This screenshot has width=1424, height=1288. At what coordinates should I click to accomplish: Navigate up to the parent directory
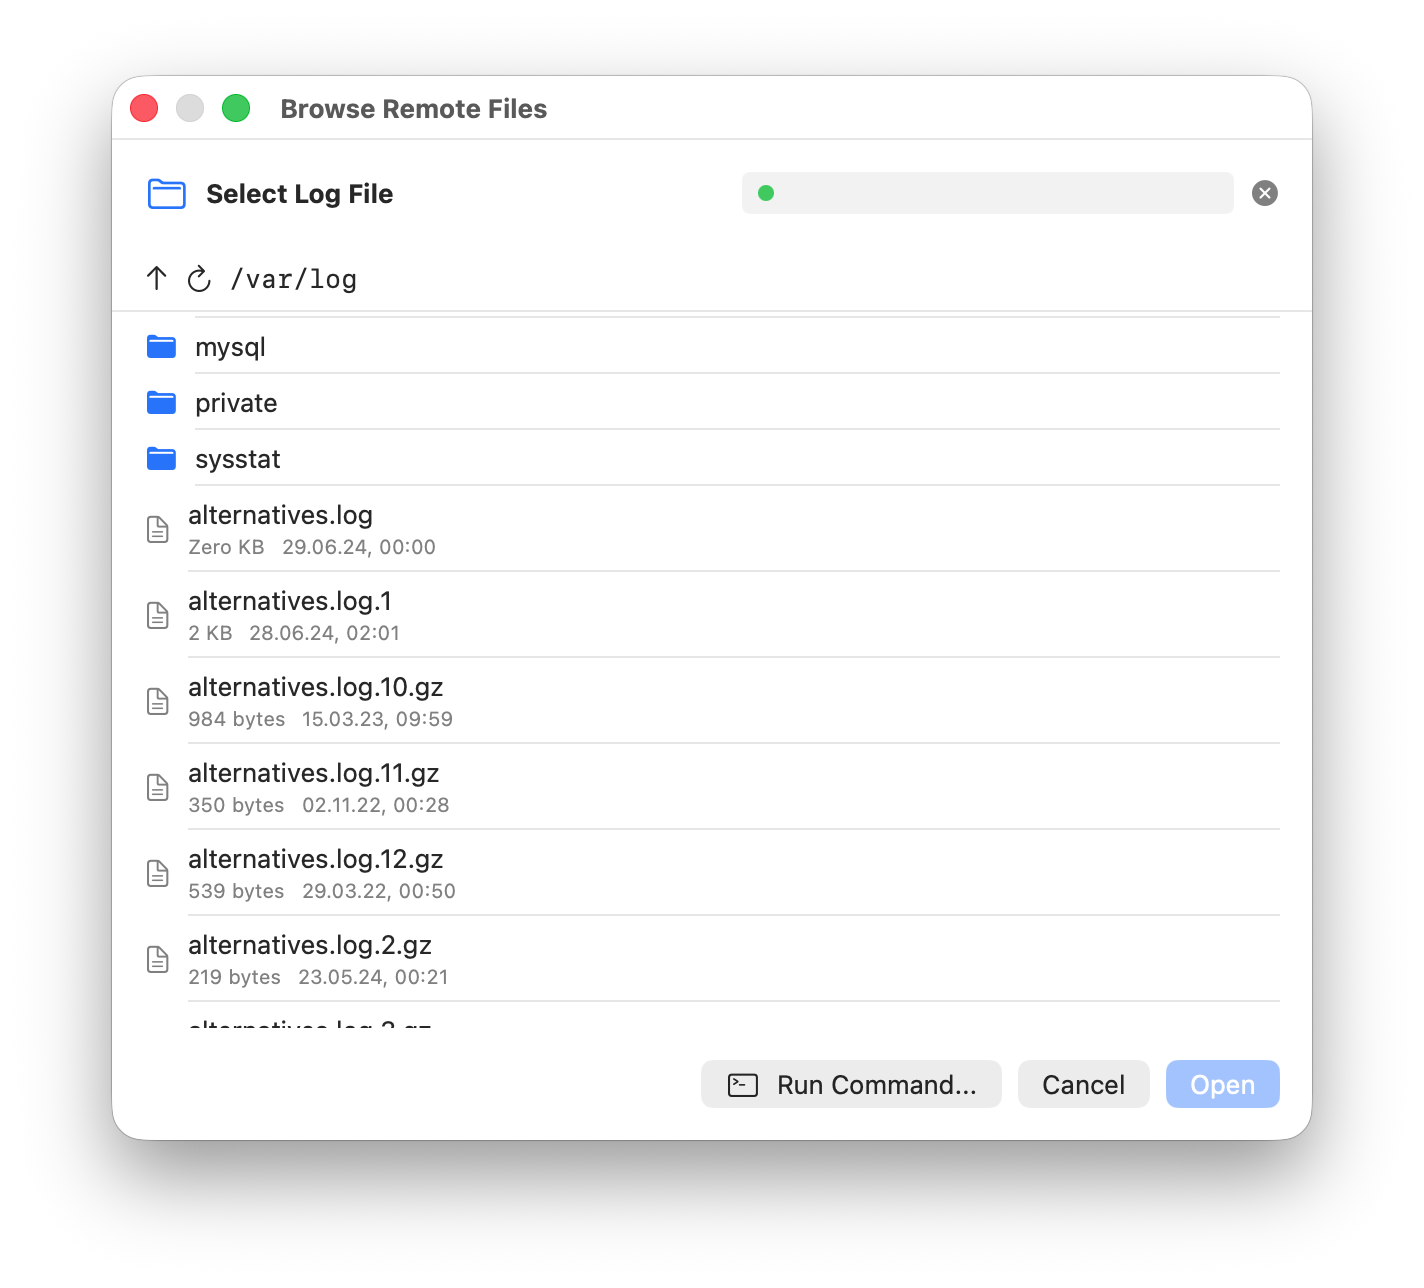click(156, 279)
